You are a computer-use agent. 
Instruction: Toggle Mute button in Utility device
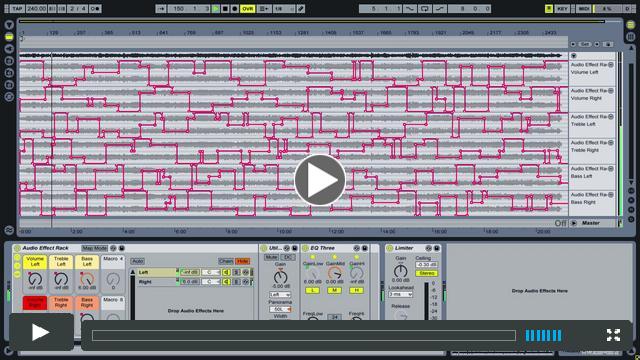click(271, 258)
